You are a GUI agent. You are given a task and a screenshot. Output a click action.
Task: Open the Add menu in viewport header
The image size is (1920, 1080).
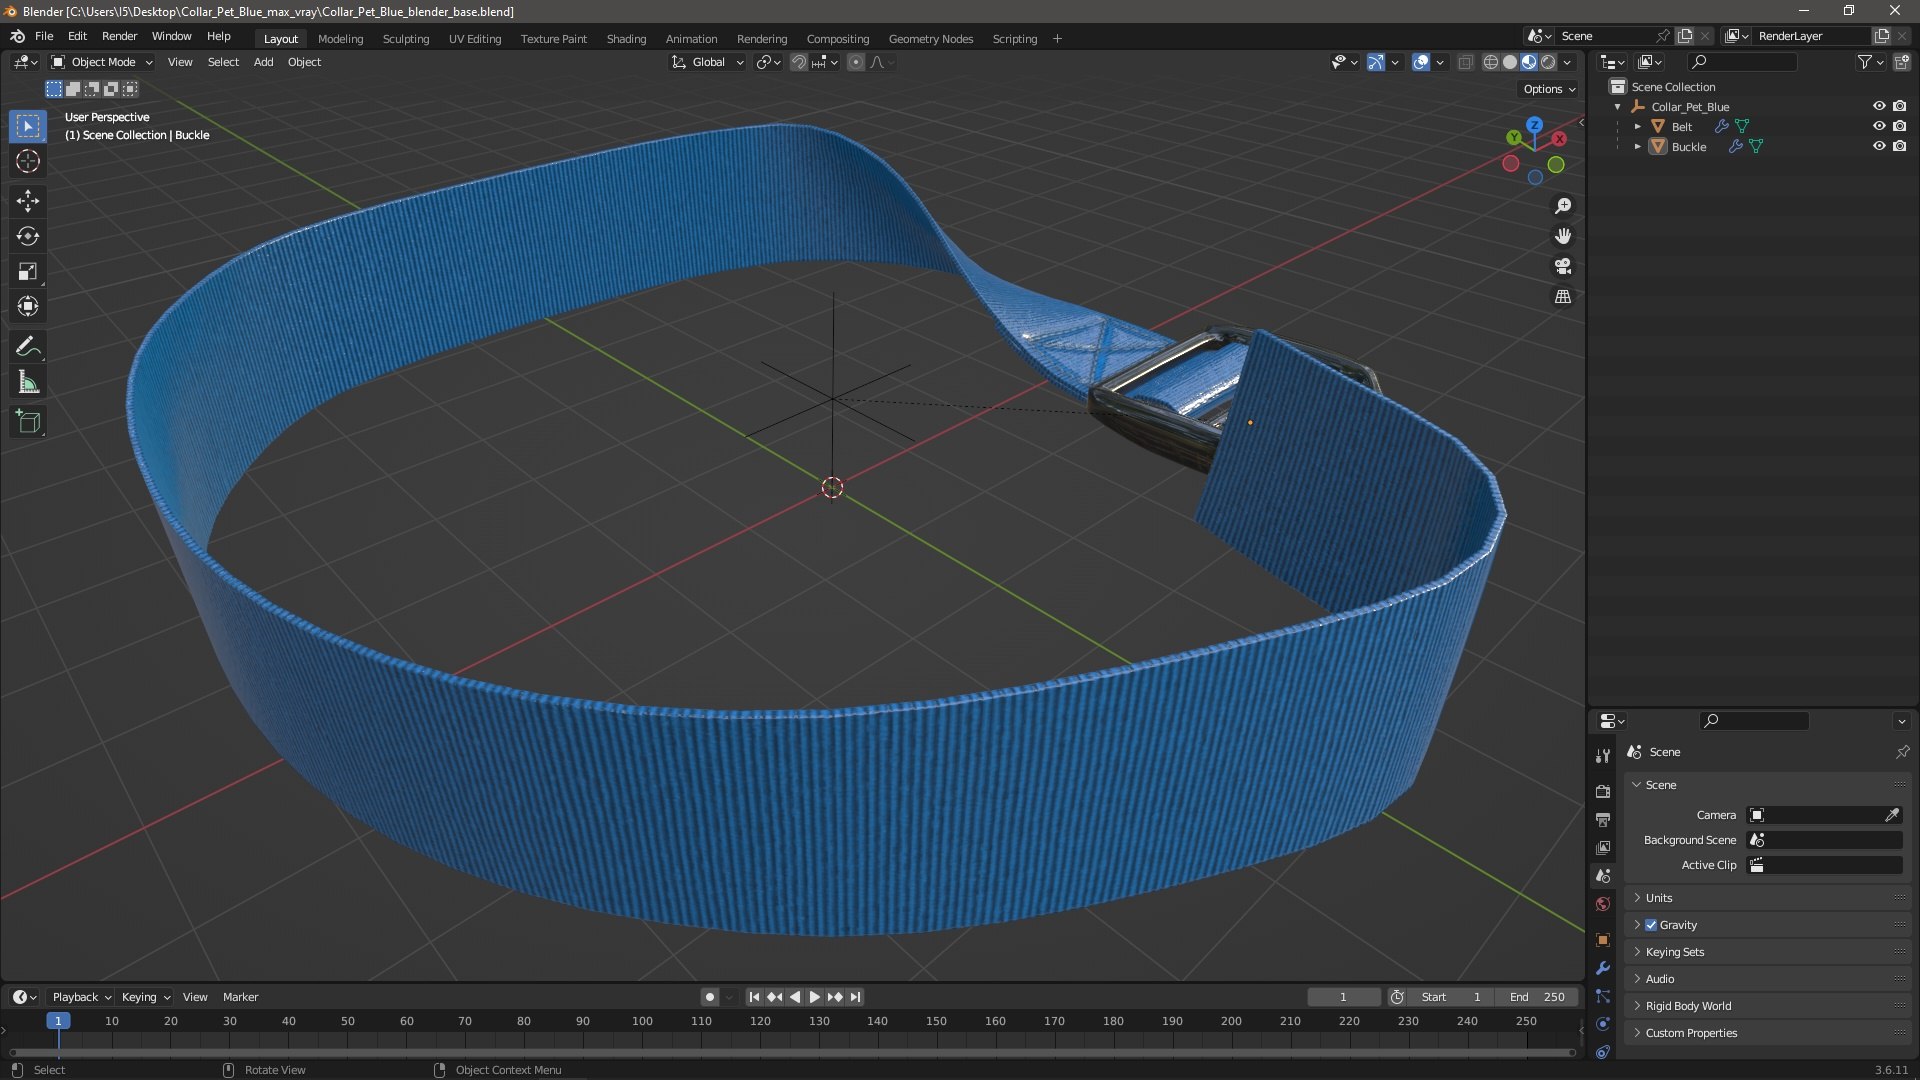(263, 62)
